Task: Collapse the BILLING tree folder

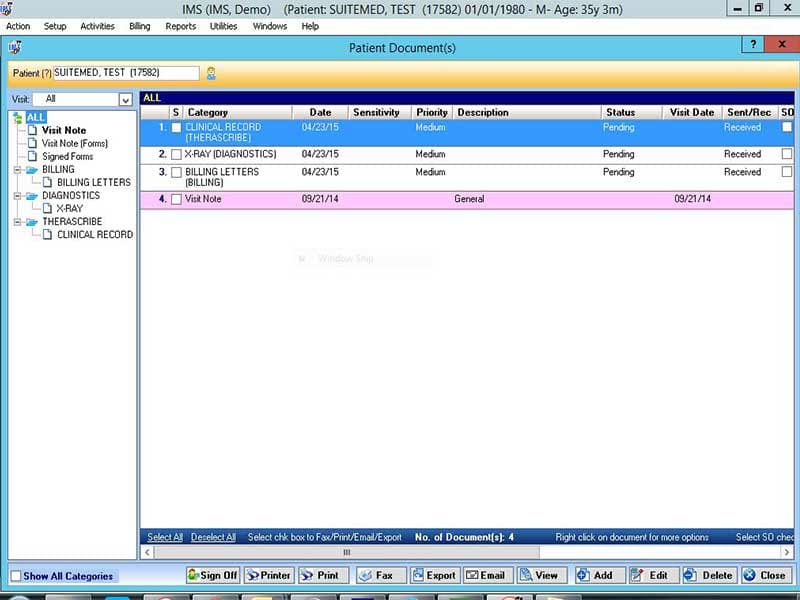Action: coord(17,169)
